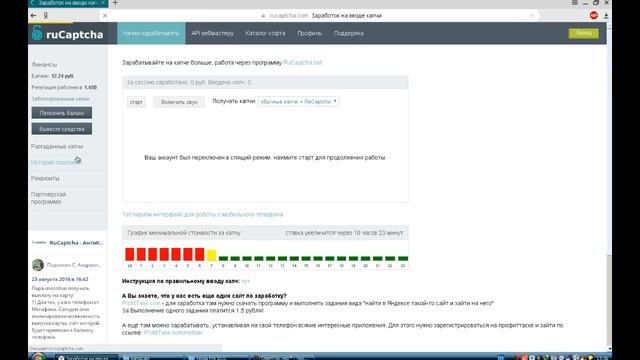This screenshot has width=640, height=360.
Task: Click the green bar for hour 23
Action: point(403,258)
